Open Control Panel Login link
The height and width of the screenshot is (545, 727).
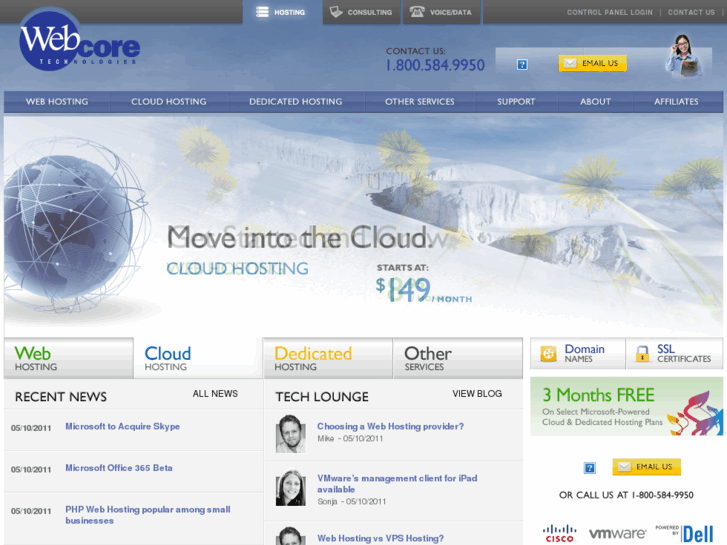point(609,13)
